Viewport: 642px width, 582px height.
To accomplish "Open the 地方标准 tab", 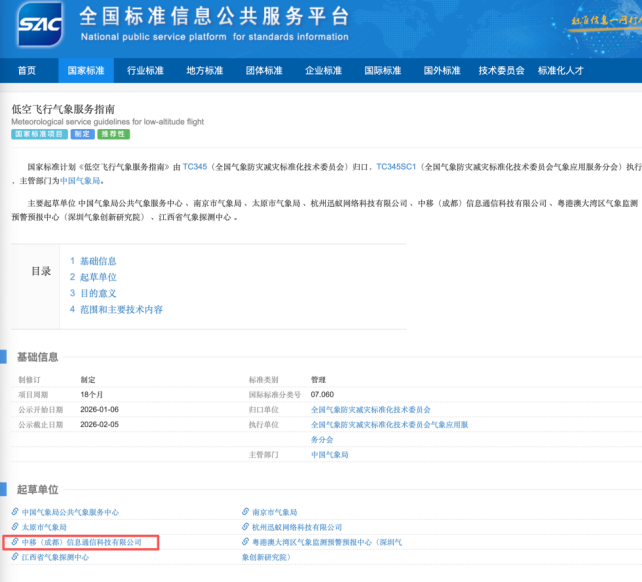I will [205, 70].
